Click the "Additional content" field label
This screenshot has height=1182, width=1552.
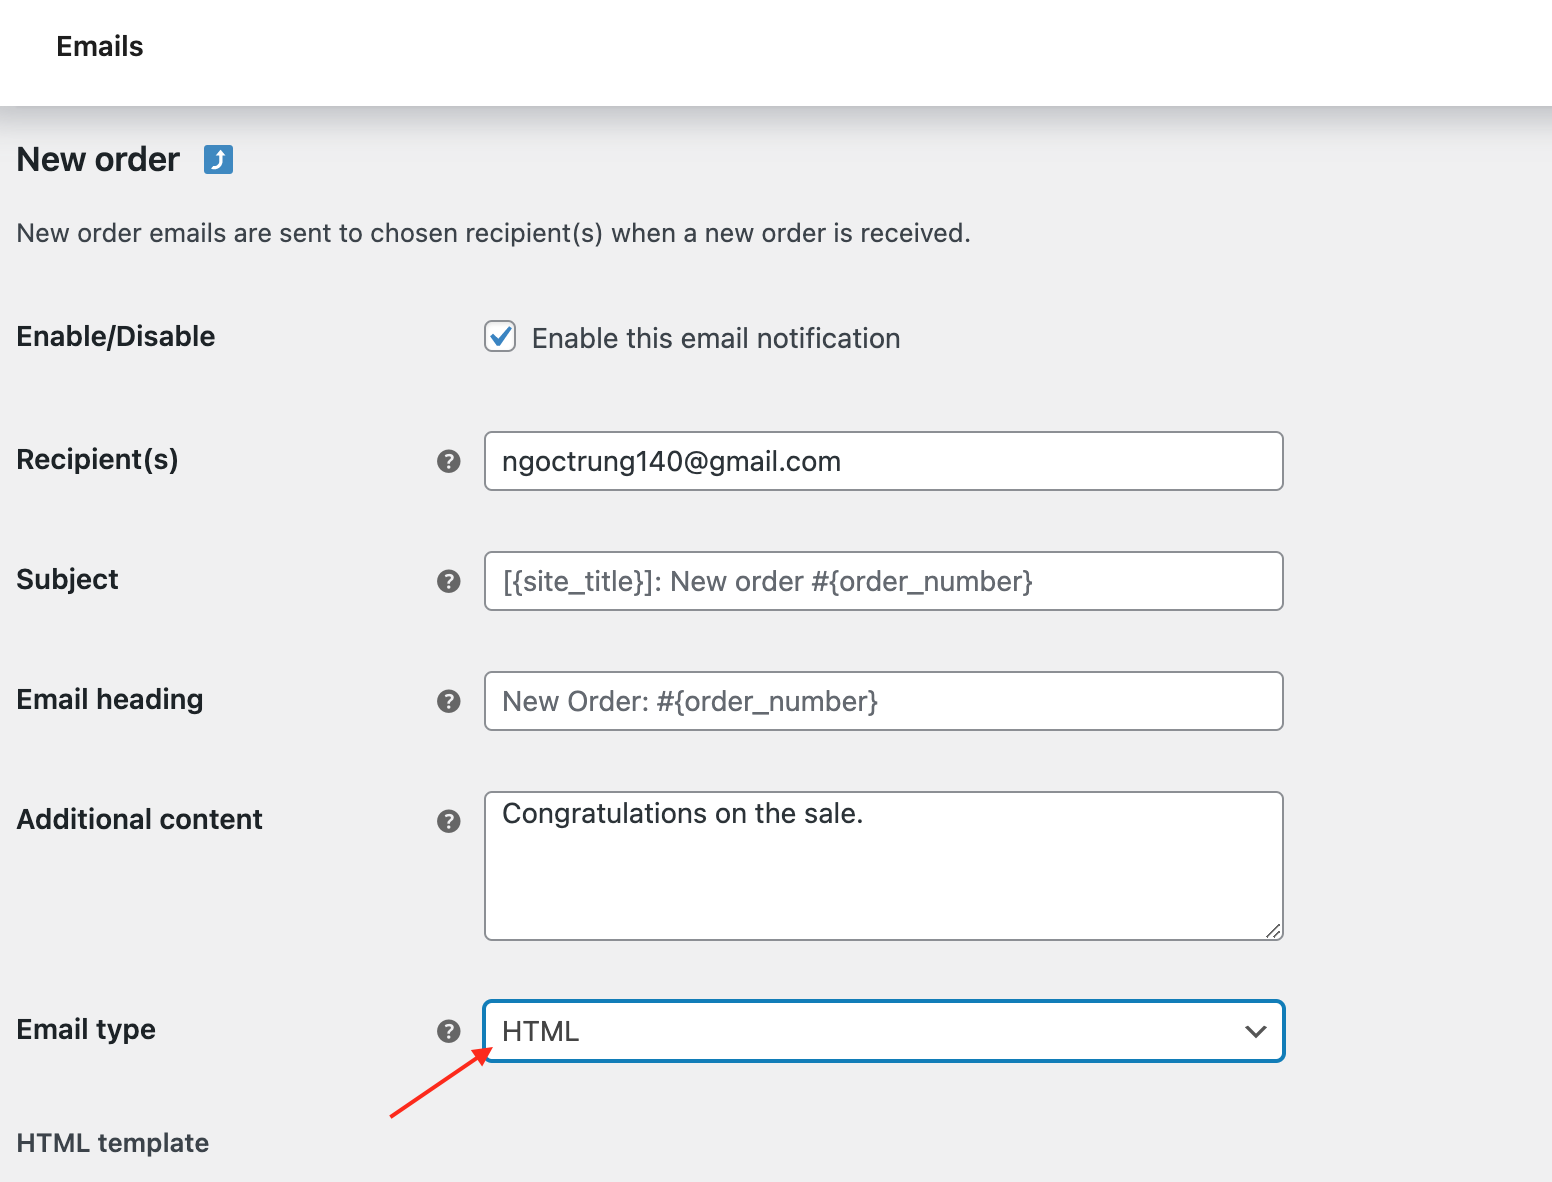coord(140,820)
